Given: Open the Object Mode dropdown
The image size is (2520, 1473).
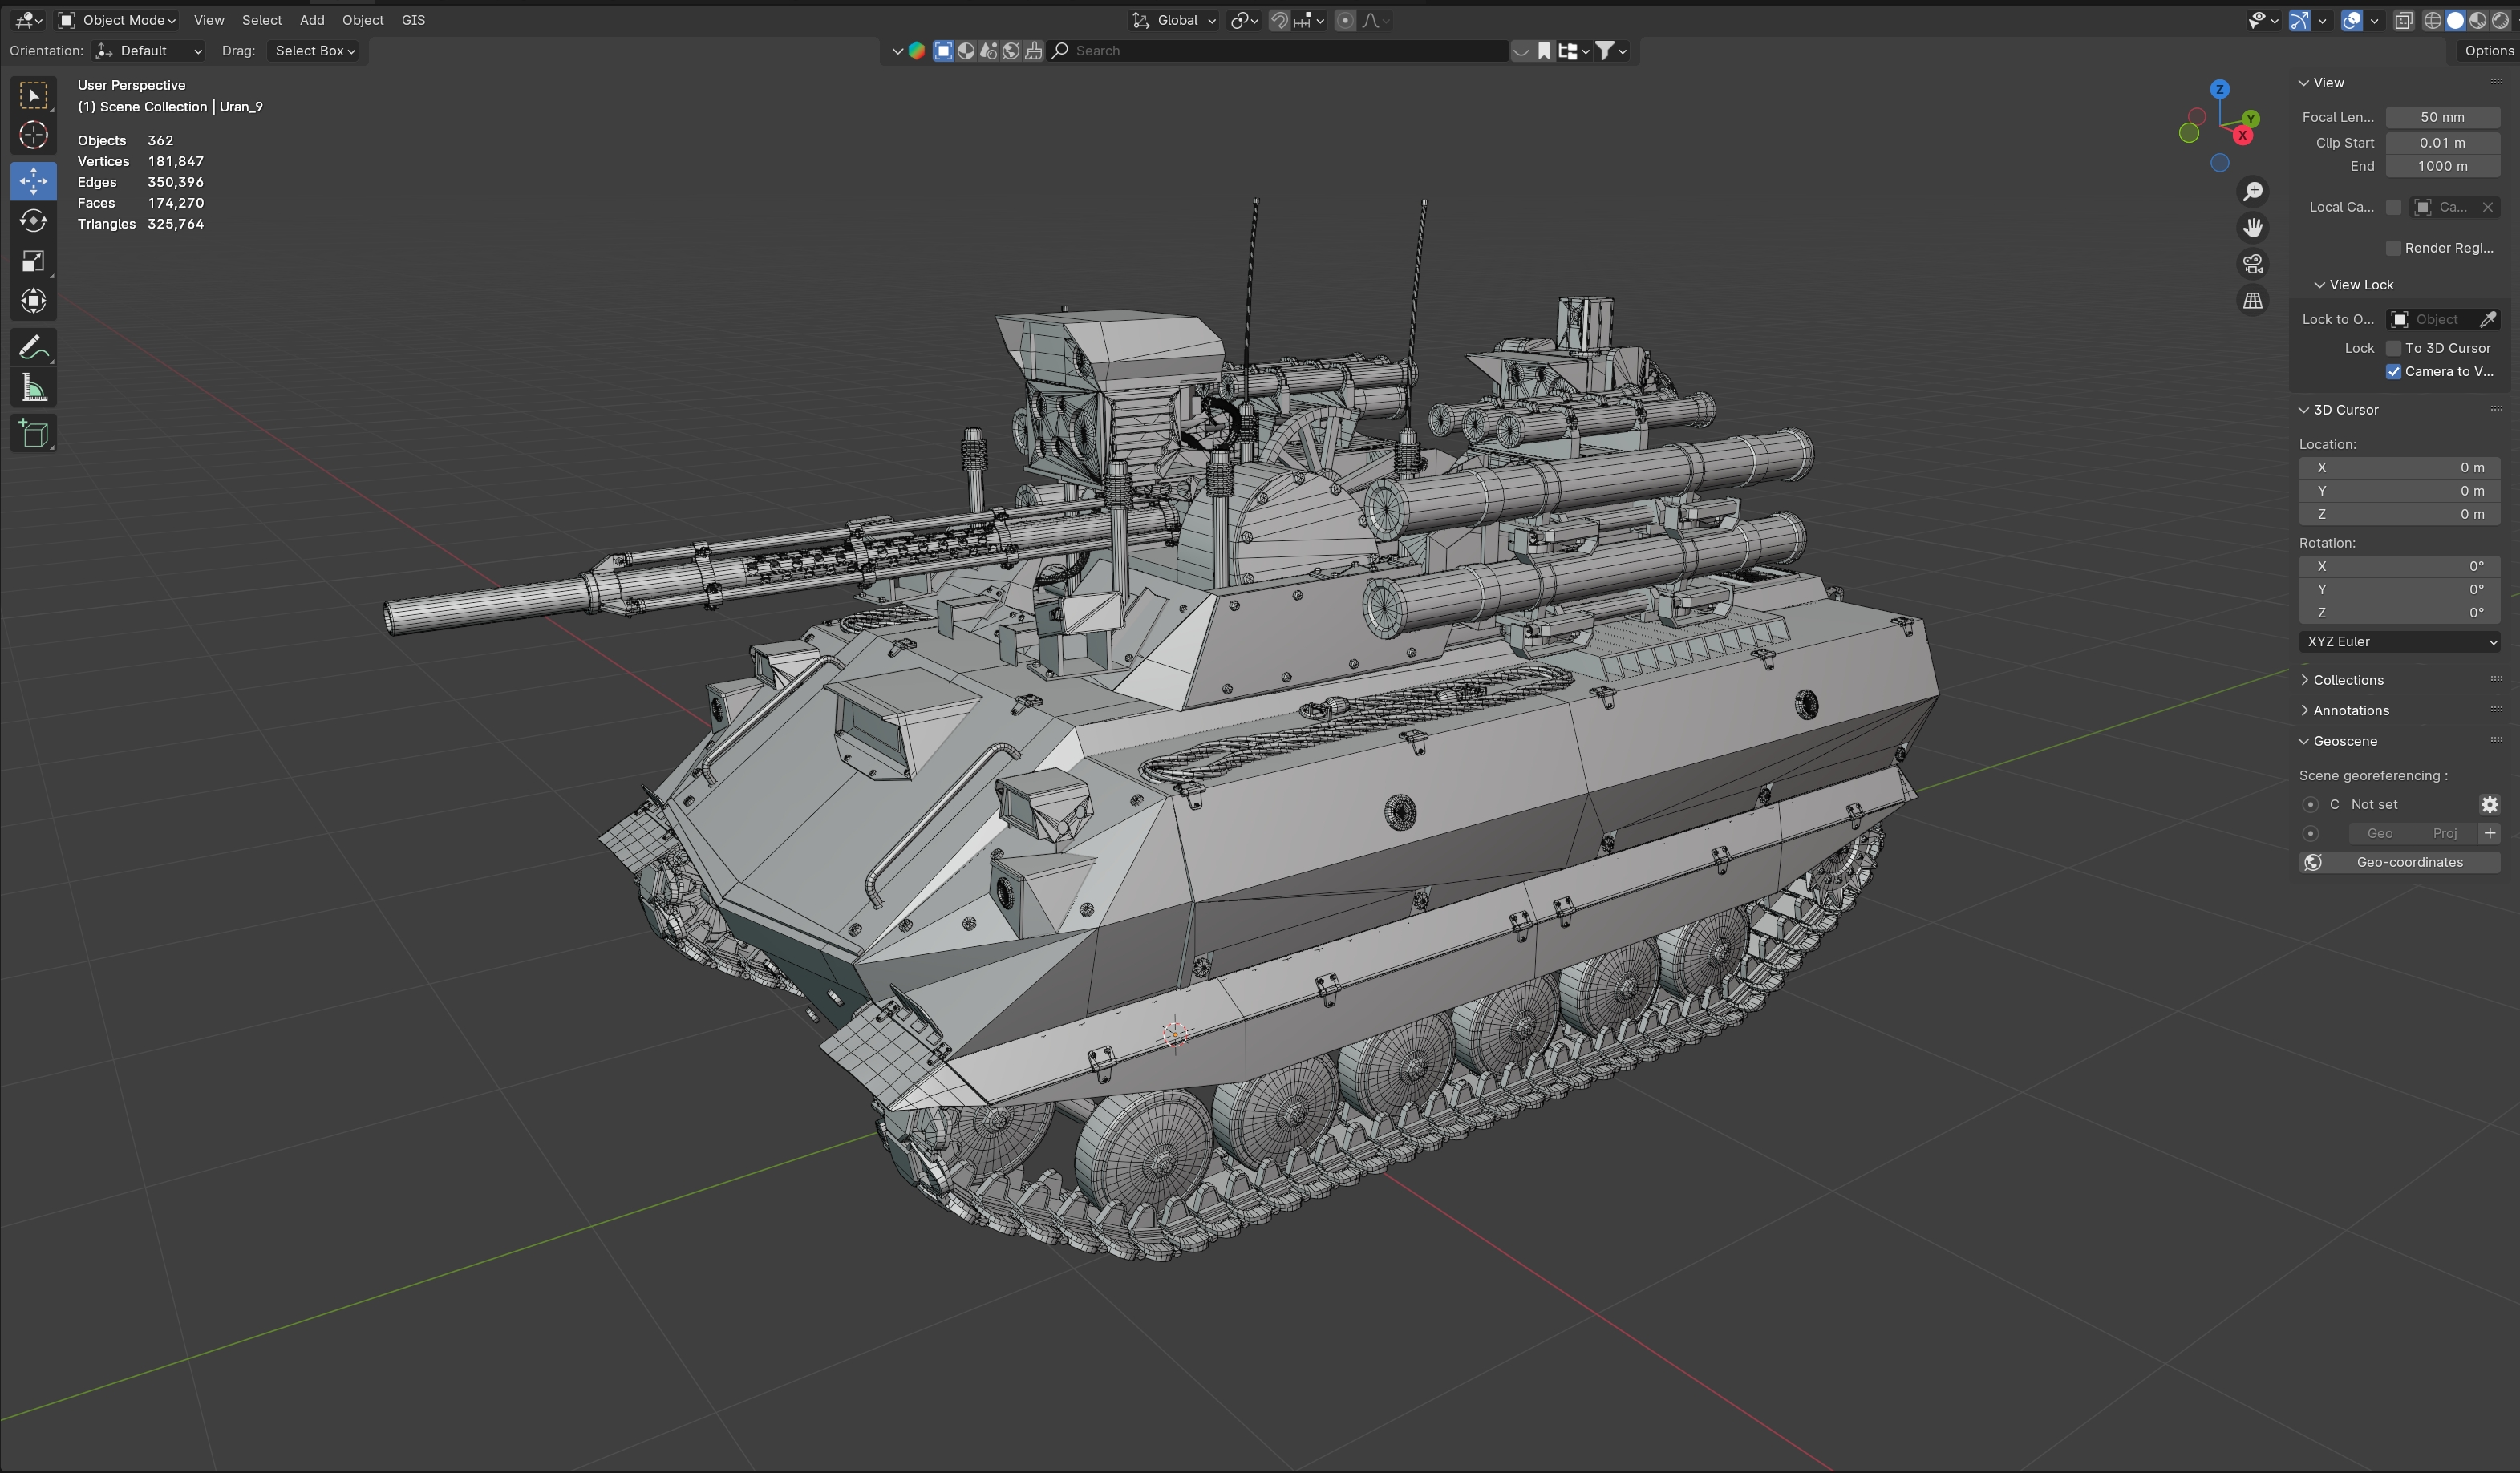Looking at the screenshot, I should pos(117,20).
